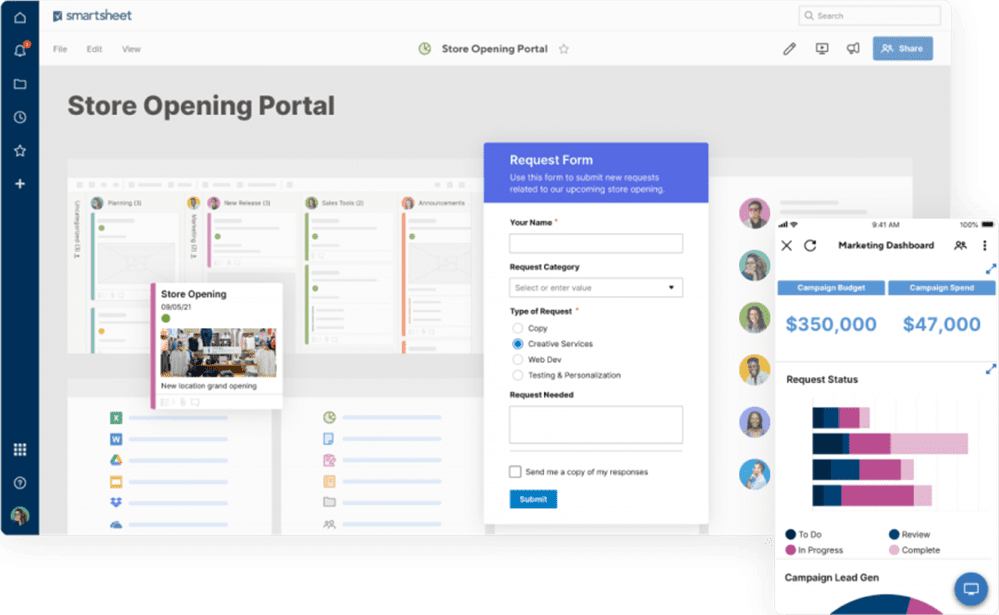Click the Complete legend color dot
The image size is (999, 615).
[895, 550]
